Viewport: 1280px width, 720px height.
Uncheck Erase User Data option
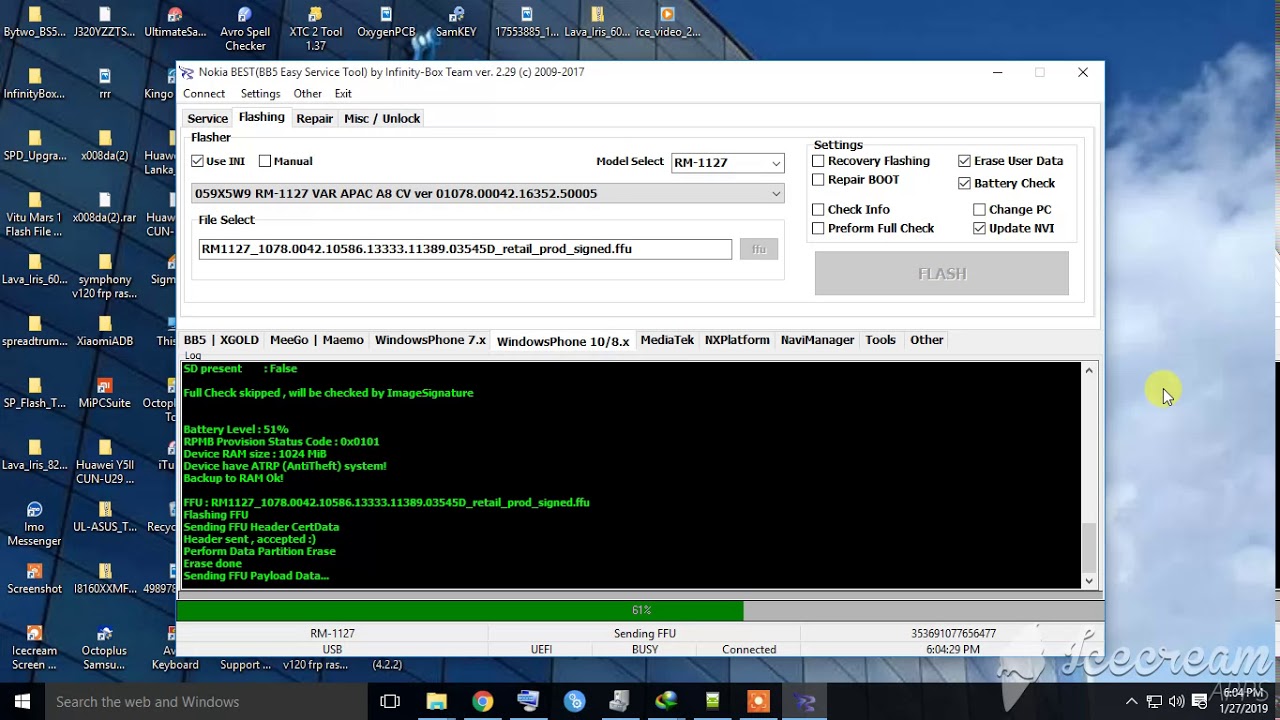pos(964,161)
